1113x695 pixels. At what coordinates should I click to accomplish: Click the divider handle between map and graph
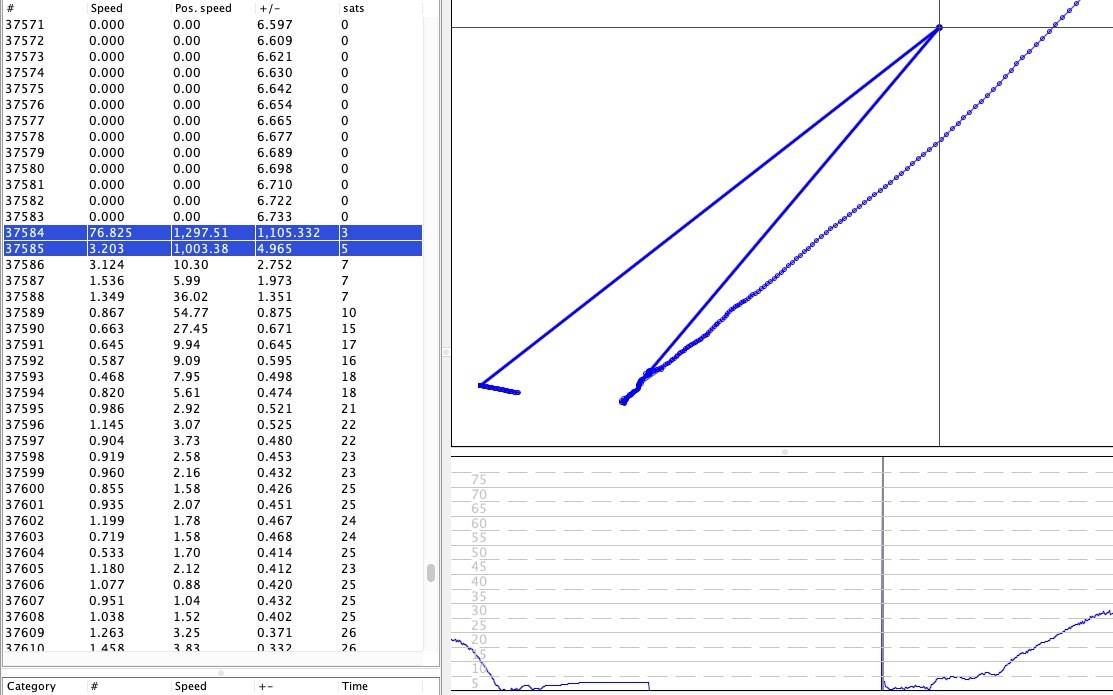[x=784, y=452]
